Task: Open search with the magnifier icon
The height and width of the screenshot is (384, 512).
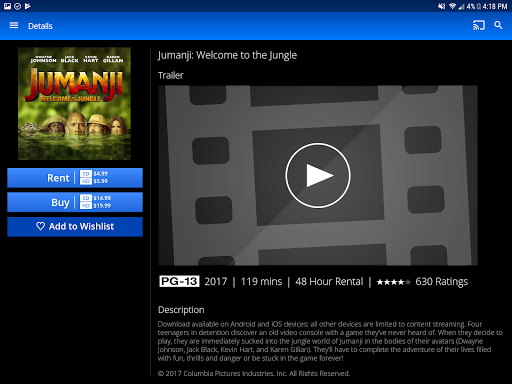Action: (x=498, y=25)
